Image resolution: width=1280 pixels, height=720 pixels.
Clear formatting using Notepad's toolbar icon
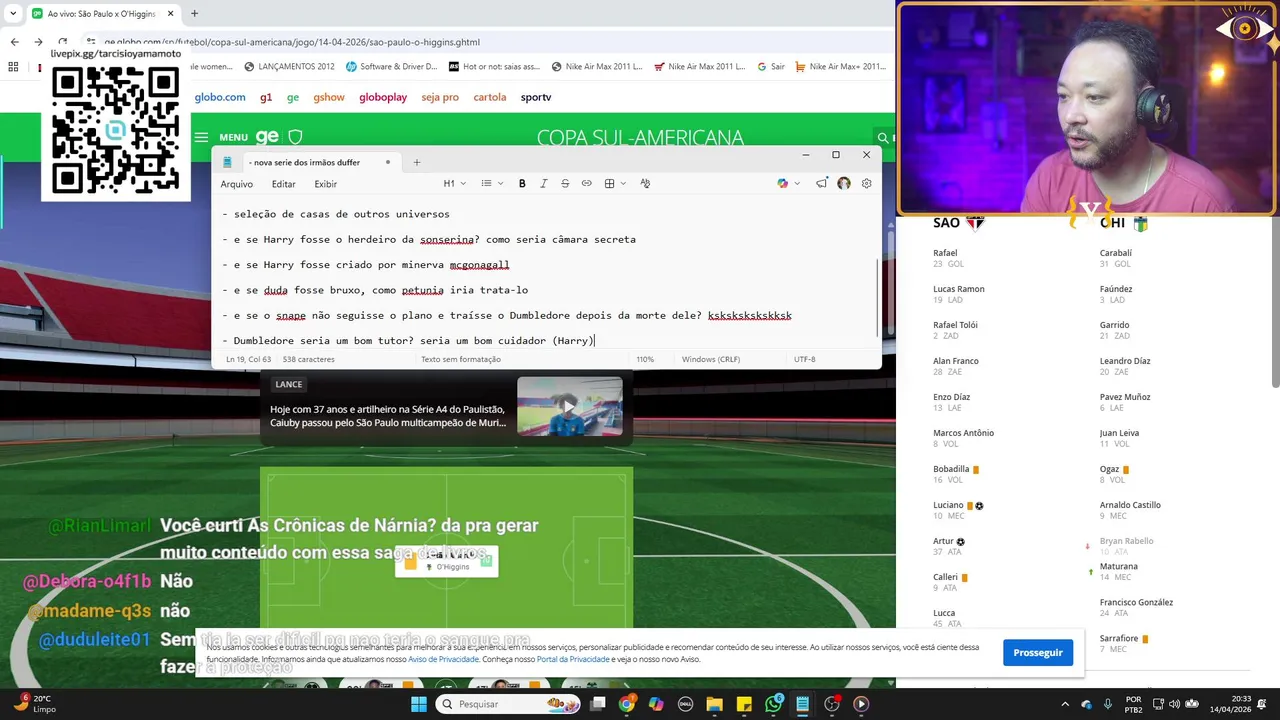point(645,184)
